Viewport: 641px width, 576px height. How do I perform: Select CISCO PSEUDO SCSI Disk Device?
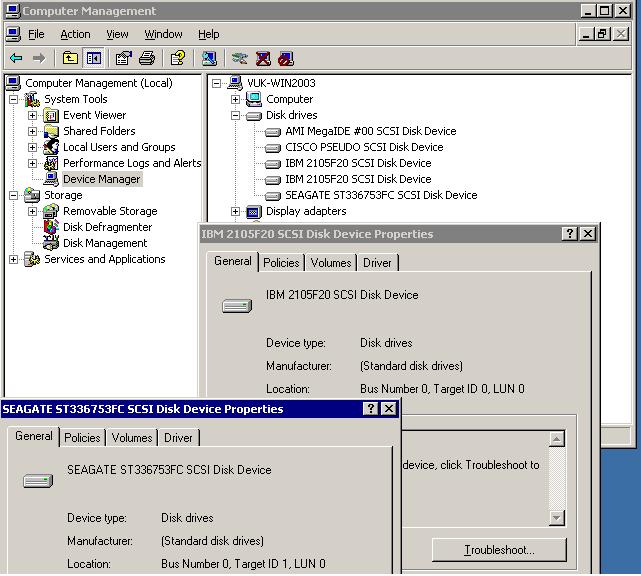click(x=363, y=147)
